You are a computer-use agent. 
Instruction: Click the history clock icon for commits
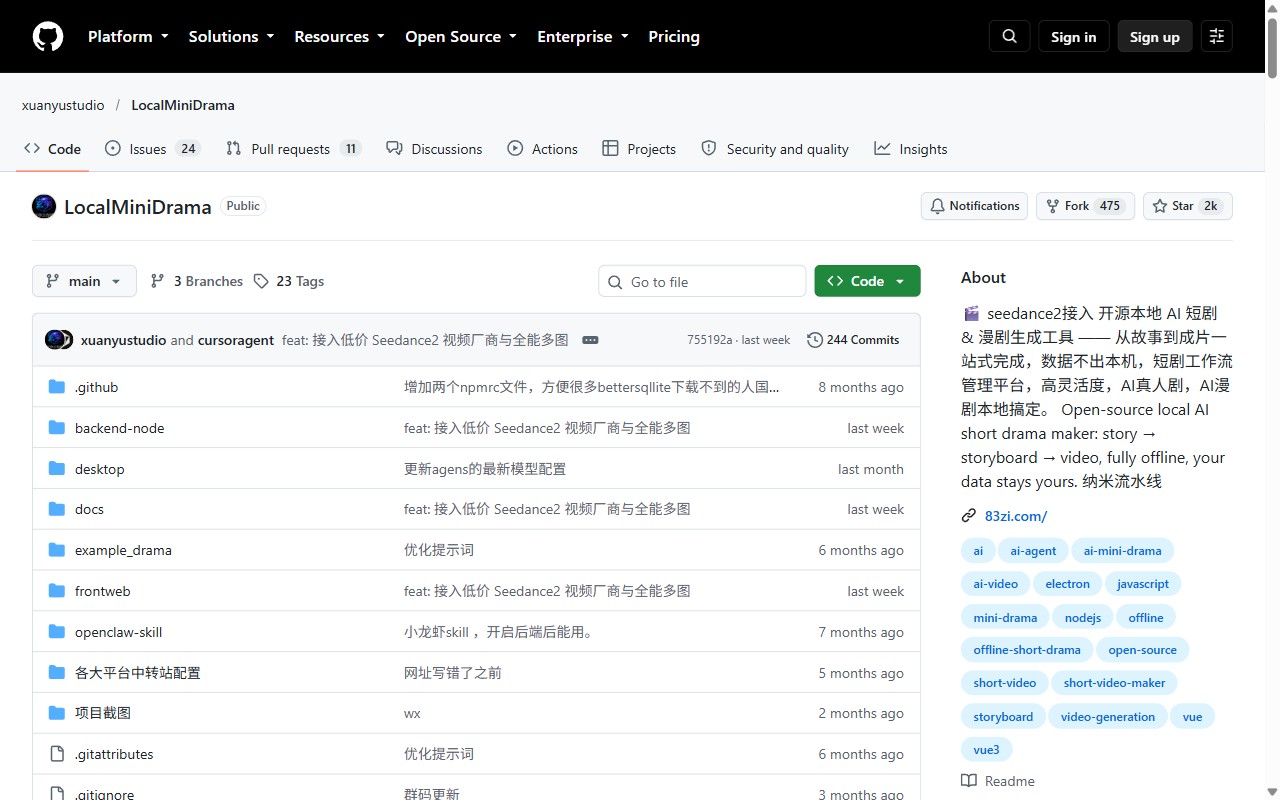[815, 340]
